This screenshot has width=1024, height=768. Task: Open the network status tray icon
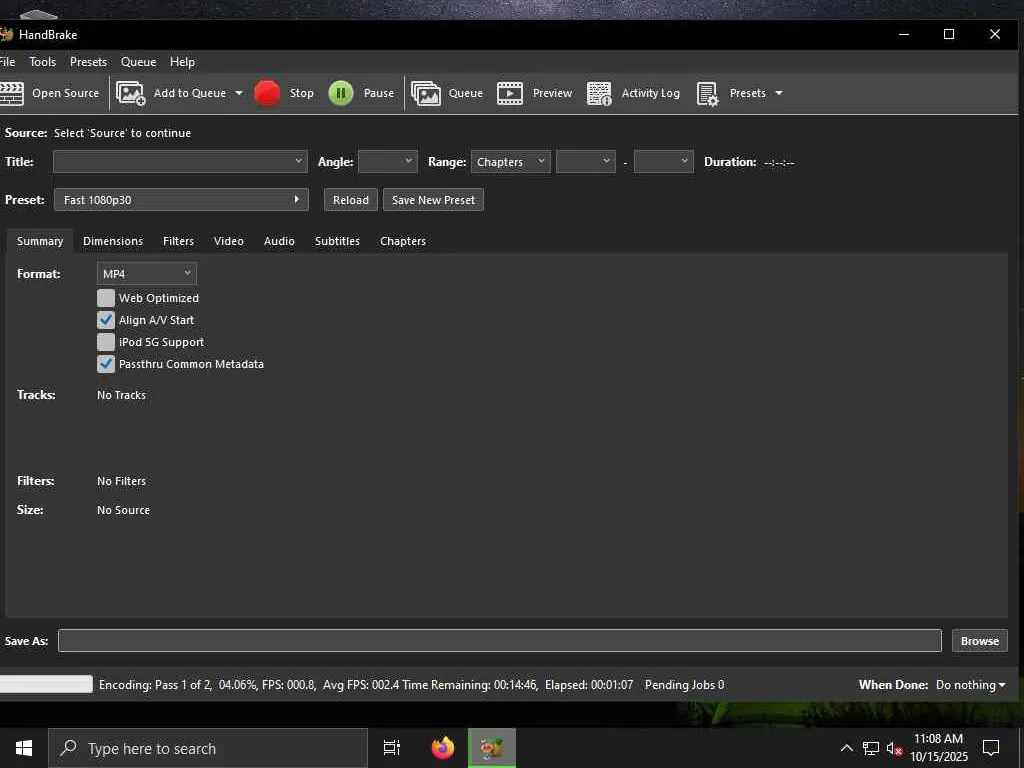click(871, 748)
